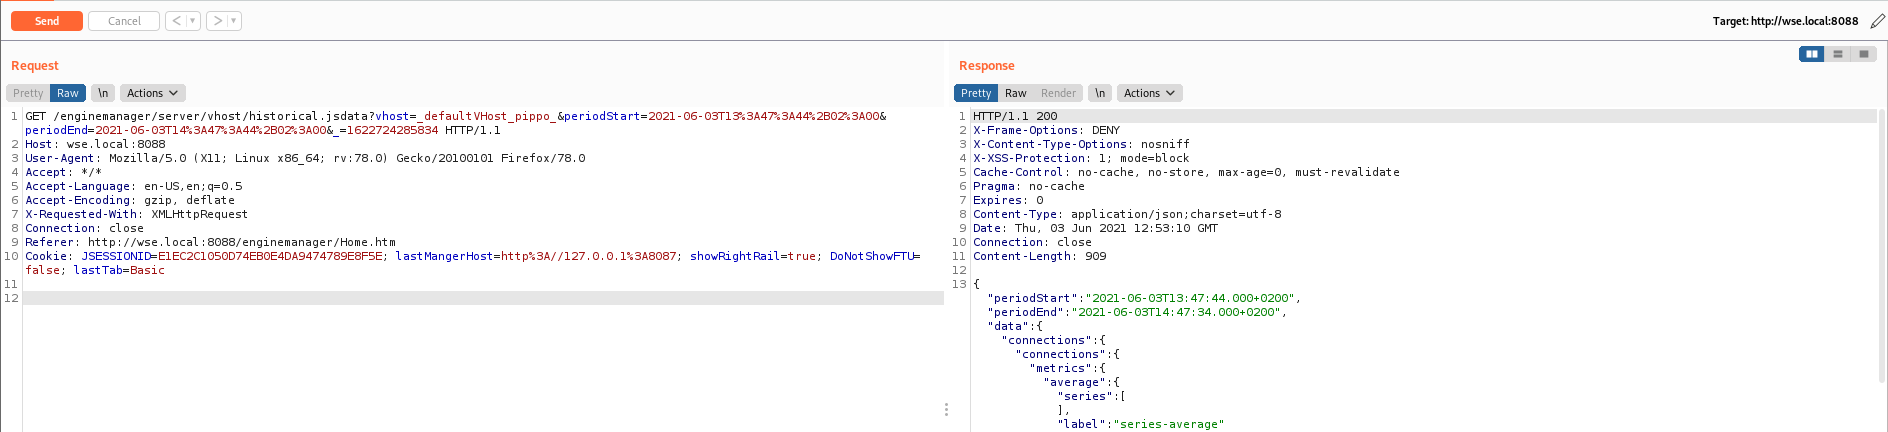1888x432 pixels.
Task: Click the pencil icon to edit target
Action: point(1877,21)
